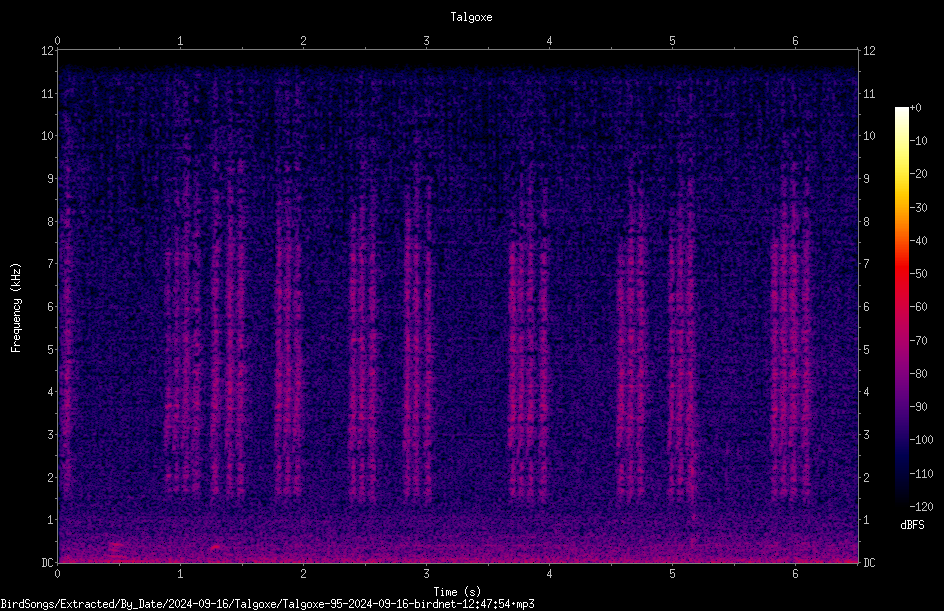
Task: Click the 6 second tick on top axis
Action: click(795, 41)
